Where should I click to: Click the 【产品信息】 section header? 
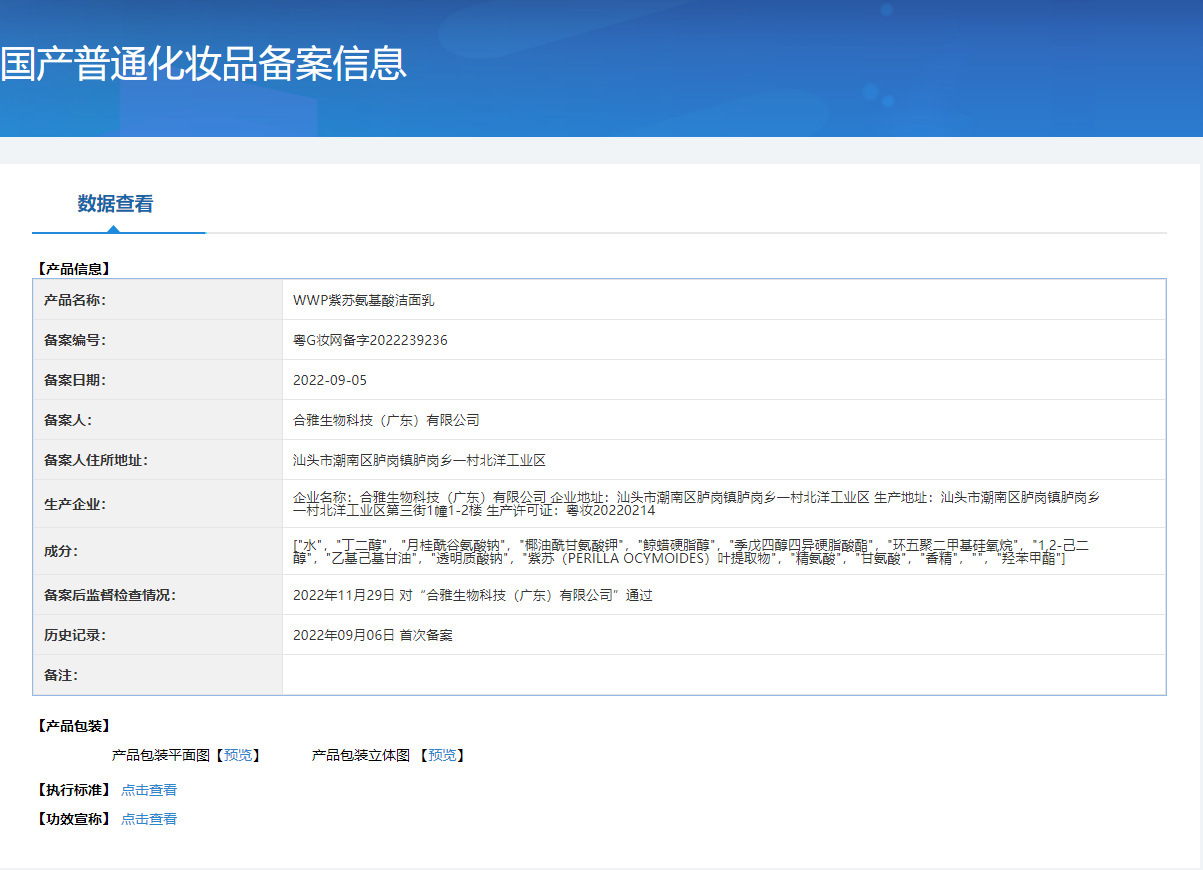pyautogui.click(x=73, y=268)
